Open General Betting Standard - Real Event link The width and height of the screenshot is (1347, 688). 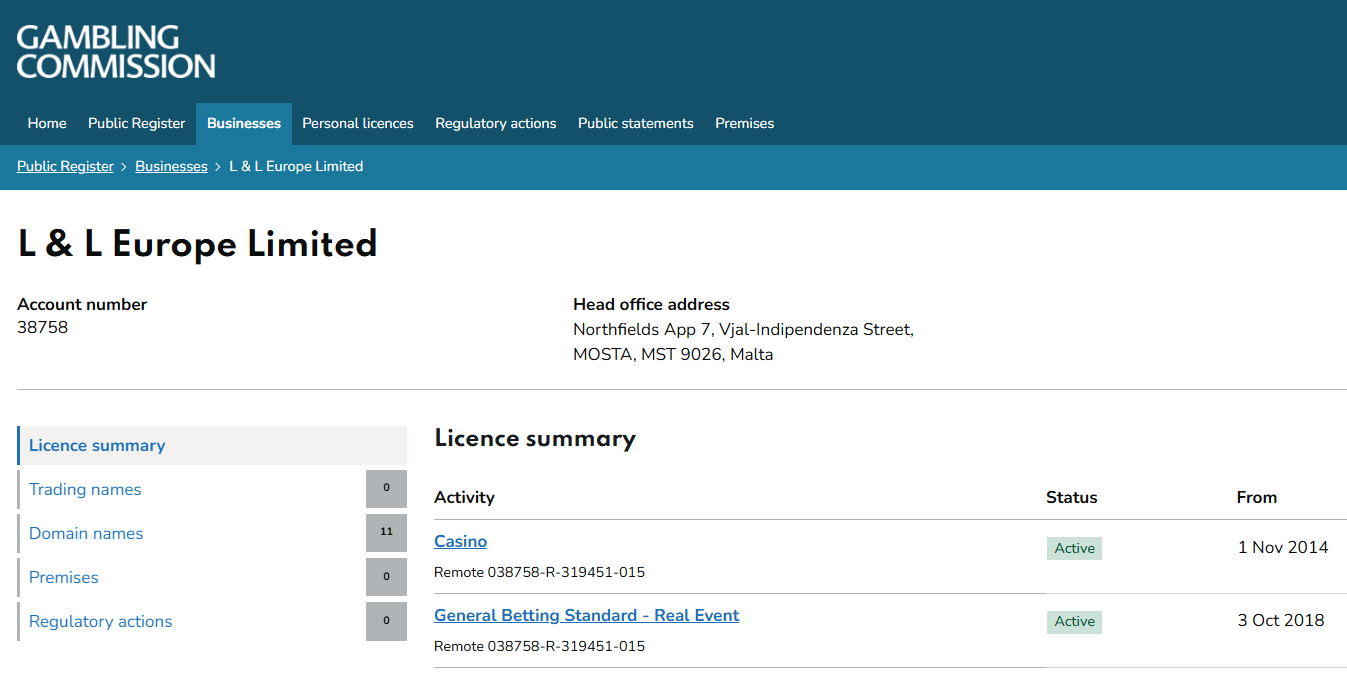point(586,615)
